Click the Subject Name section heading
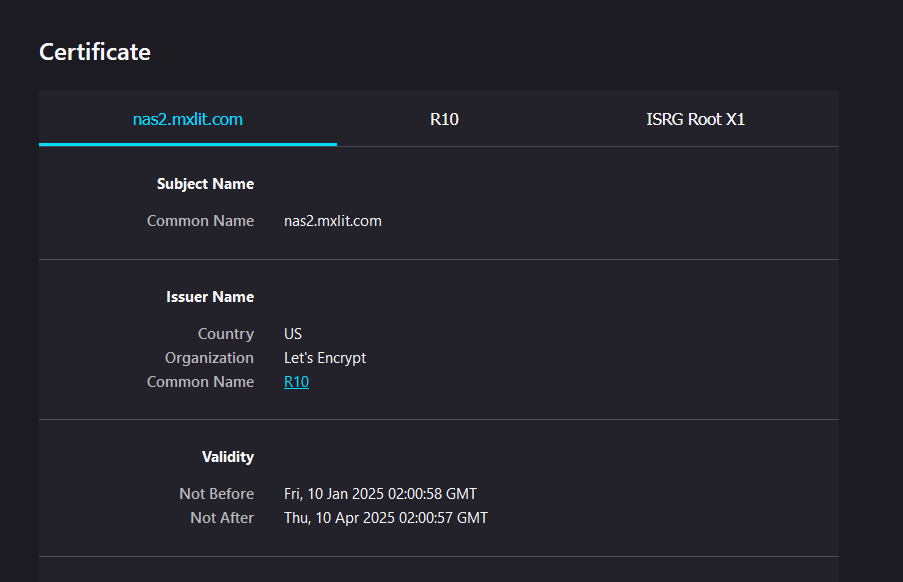The height and width of the screenshot is (582, 903). point(205,184)
